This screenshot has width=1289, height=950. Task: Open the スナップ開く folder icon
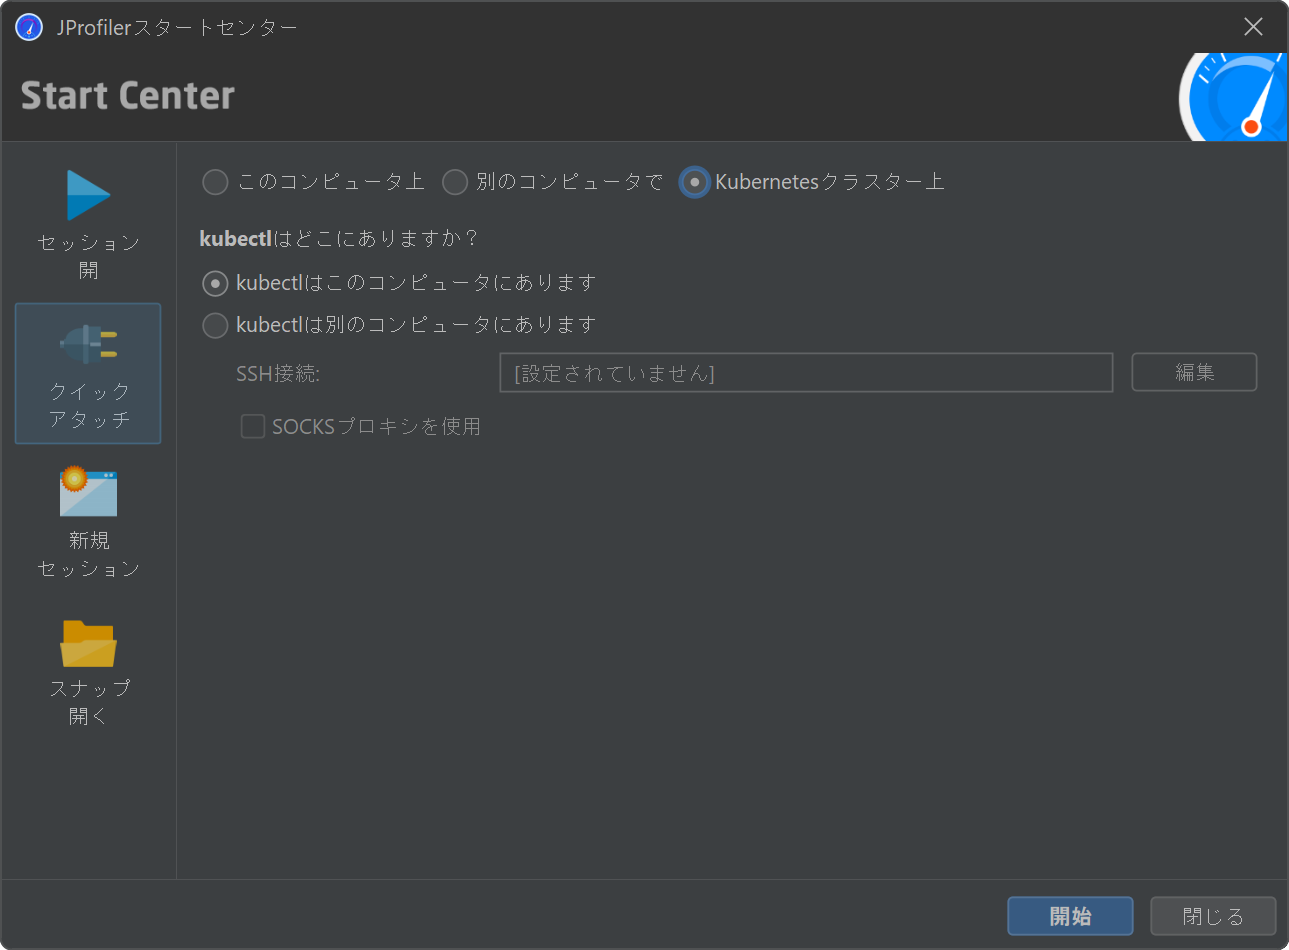(88, 643)
